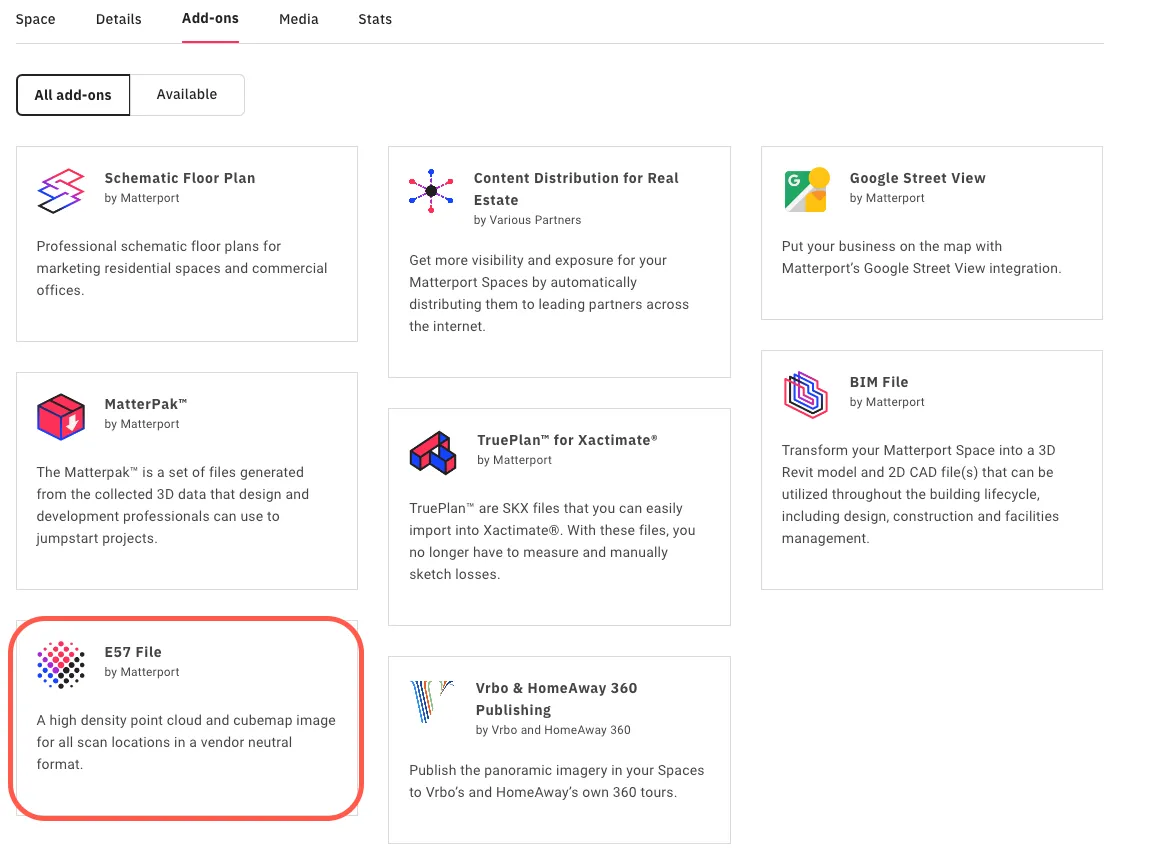The image size is (1149, 862).
Task: Filter to Available add-ons
Action: [187, 95]
